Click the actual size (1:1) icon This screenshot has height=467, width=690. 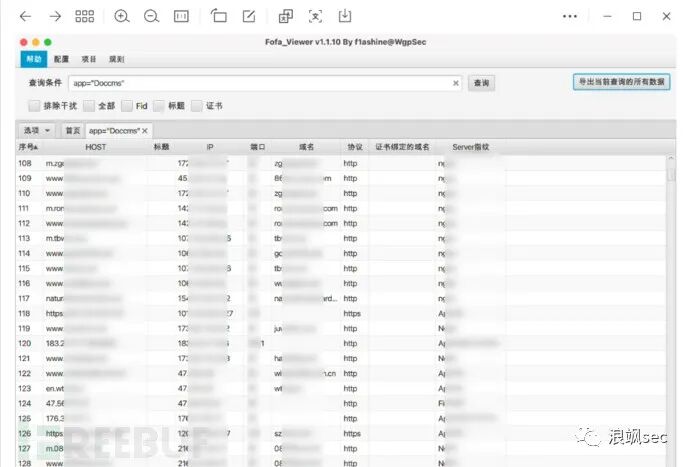coord(181,16)
